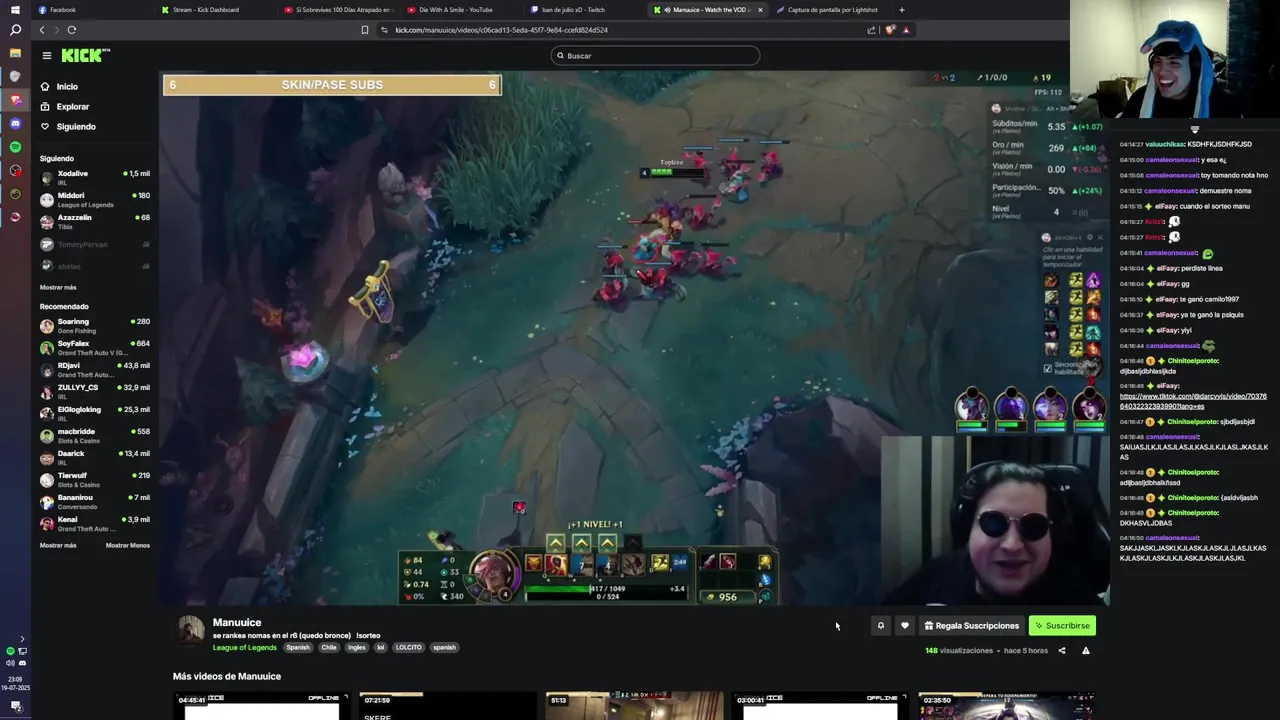Image resolution: width=1280 pixels, height=720 pixels.
Task: Expand followed channels with Mostrar más
Action: coord(58,287)
